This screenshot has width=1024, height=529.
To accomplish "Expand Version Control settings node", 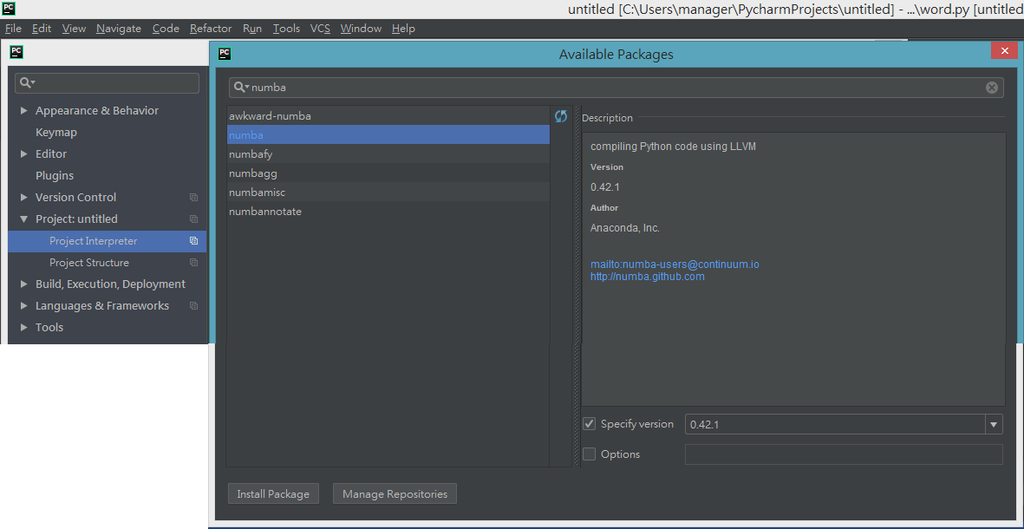I will pyautogui.click(x=24, y=197).
